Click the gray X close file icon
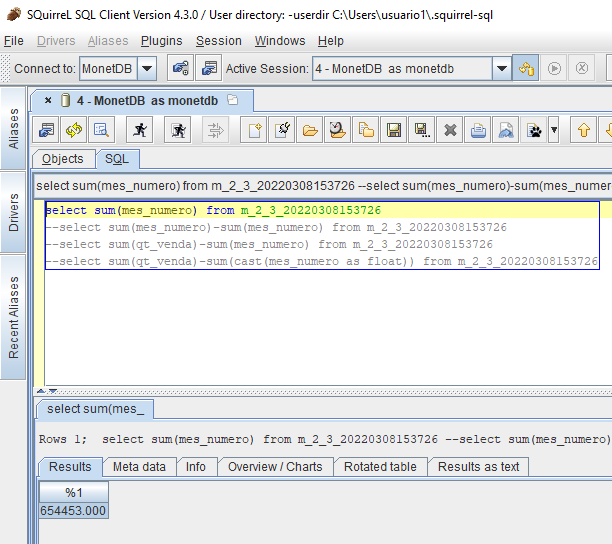Screen dimensions: 612x544 pyautogui.click(x=450, y=130)
